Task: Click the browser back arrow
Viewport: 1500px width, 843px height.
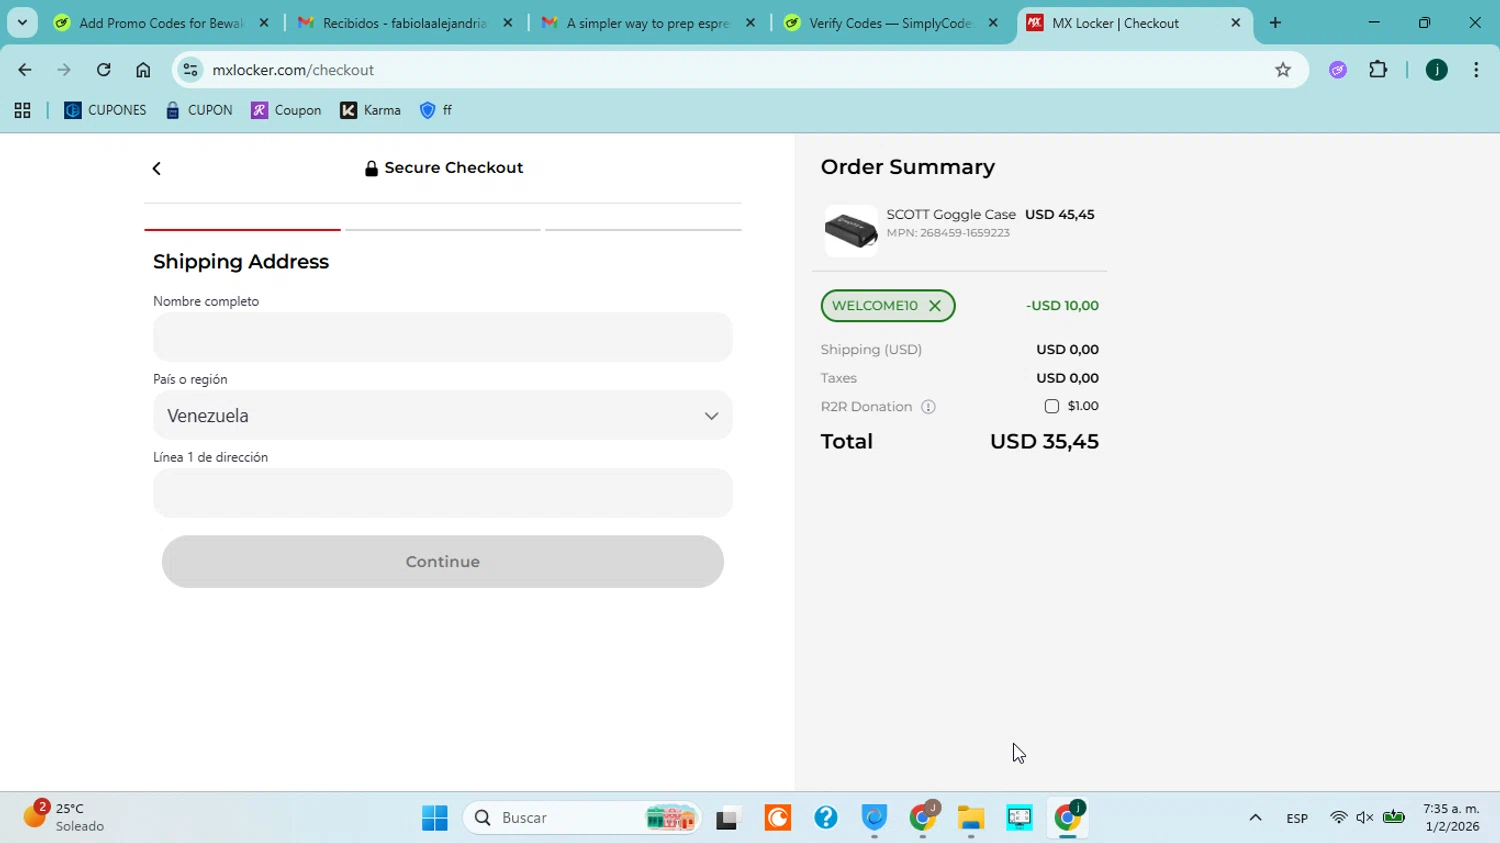Action: coord(25,70)
